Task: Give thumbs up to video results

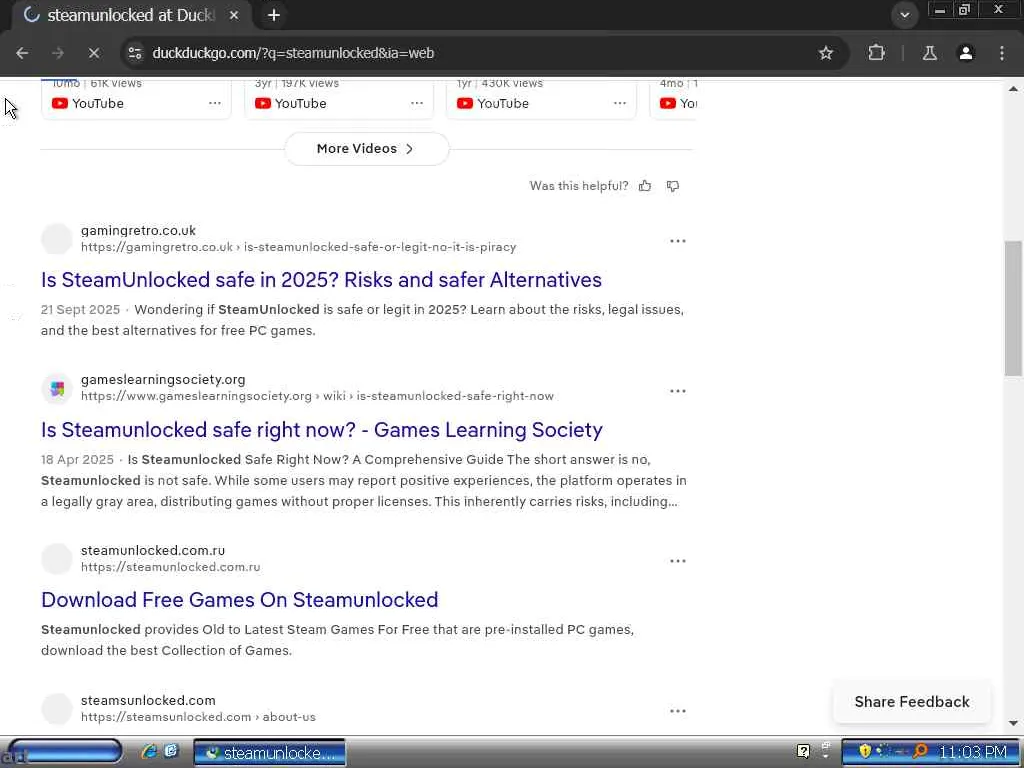Action: click(645, 186)
